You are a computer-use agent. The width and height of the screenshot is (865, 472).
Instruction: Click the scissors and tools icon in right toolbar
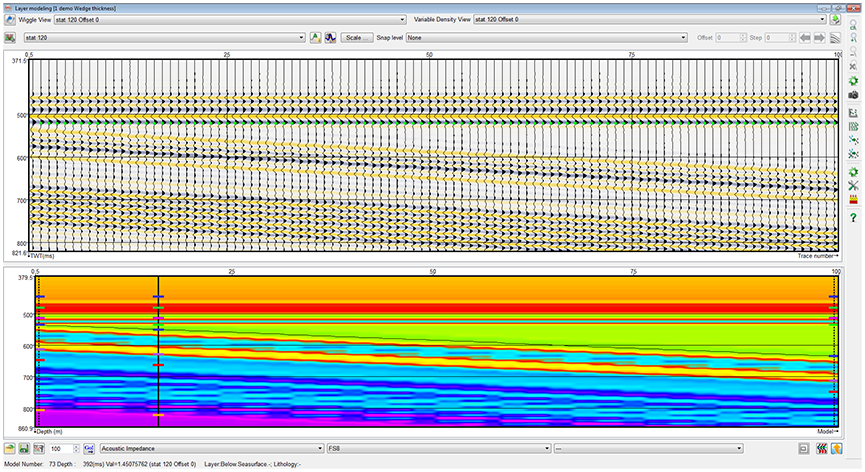pos(853,186)
